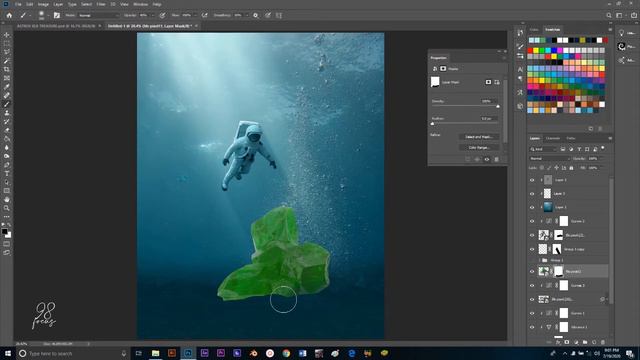Select the Brush tool in toolbox

[x=7, y=104]
